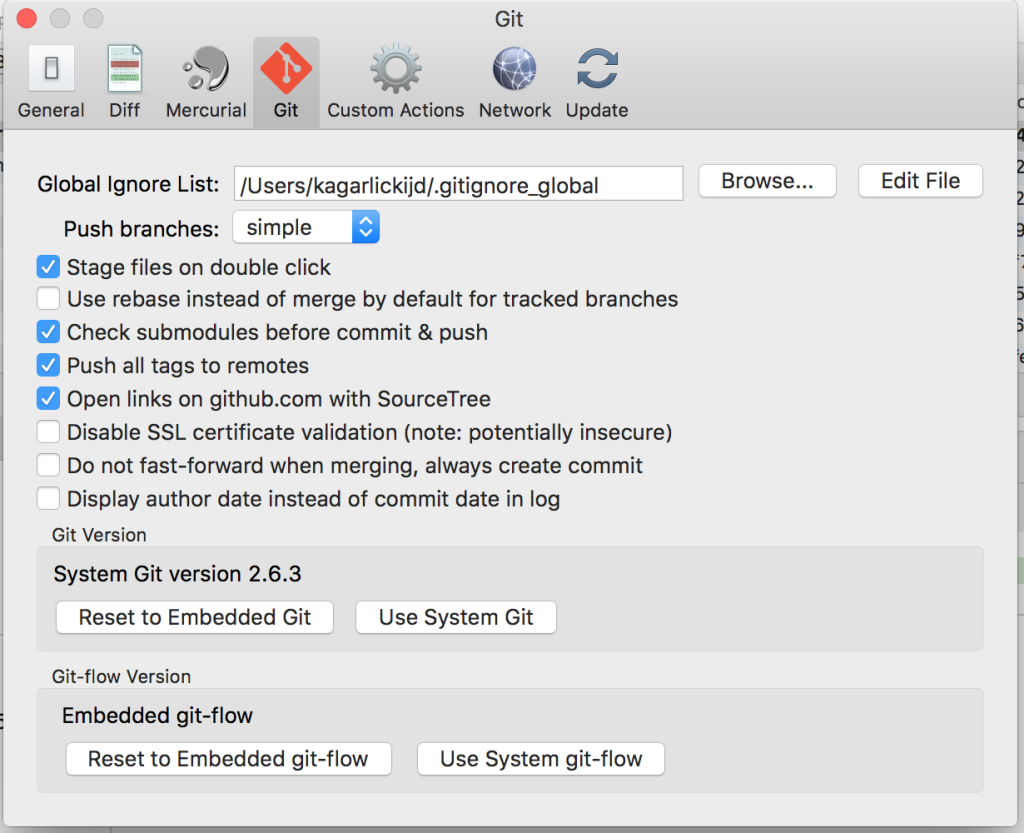
Task: Click Use System git-flow button
Action: pyautogui.click(x=541, y=759)
